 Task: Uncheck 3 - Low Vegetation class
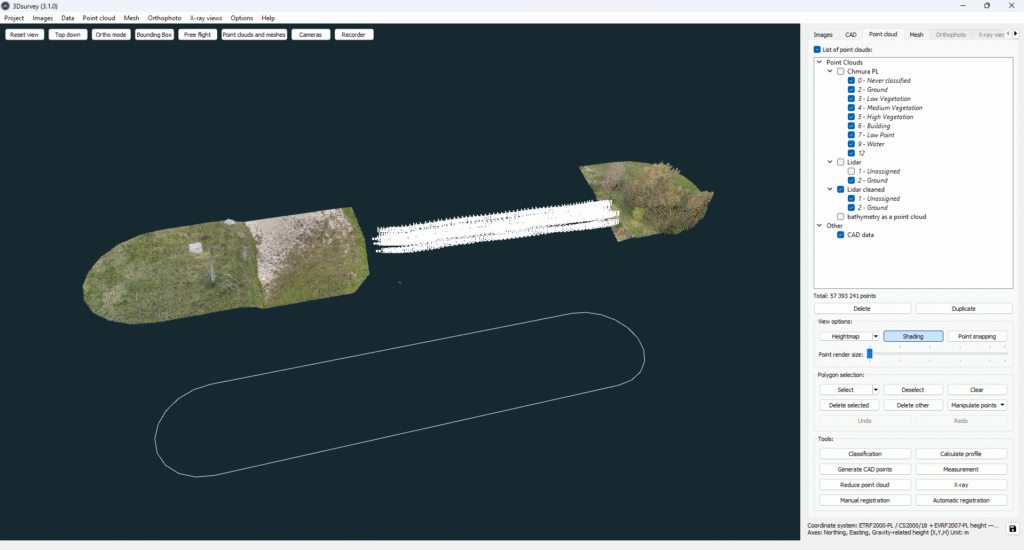851,99
